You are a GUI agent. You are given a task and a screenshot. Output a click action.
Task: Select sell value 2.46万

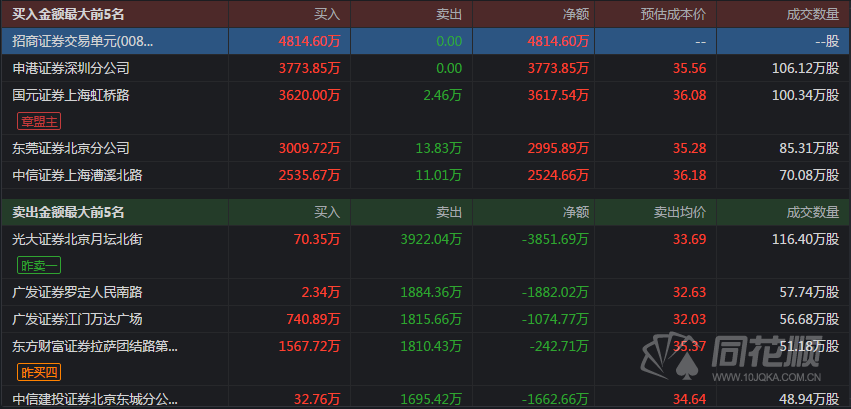[x=441, y=95]
